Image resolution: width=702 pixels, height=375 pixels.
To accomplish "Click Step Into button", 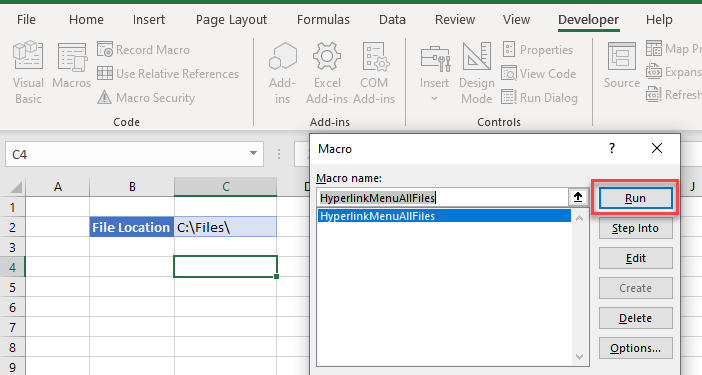I will (635, 228).
